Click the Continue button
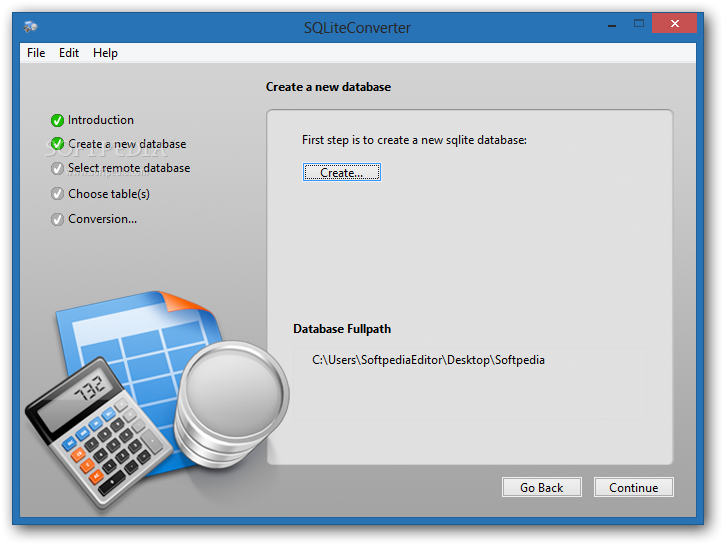The image size is (724, 545). coord(634,487)
